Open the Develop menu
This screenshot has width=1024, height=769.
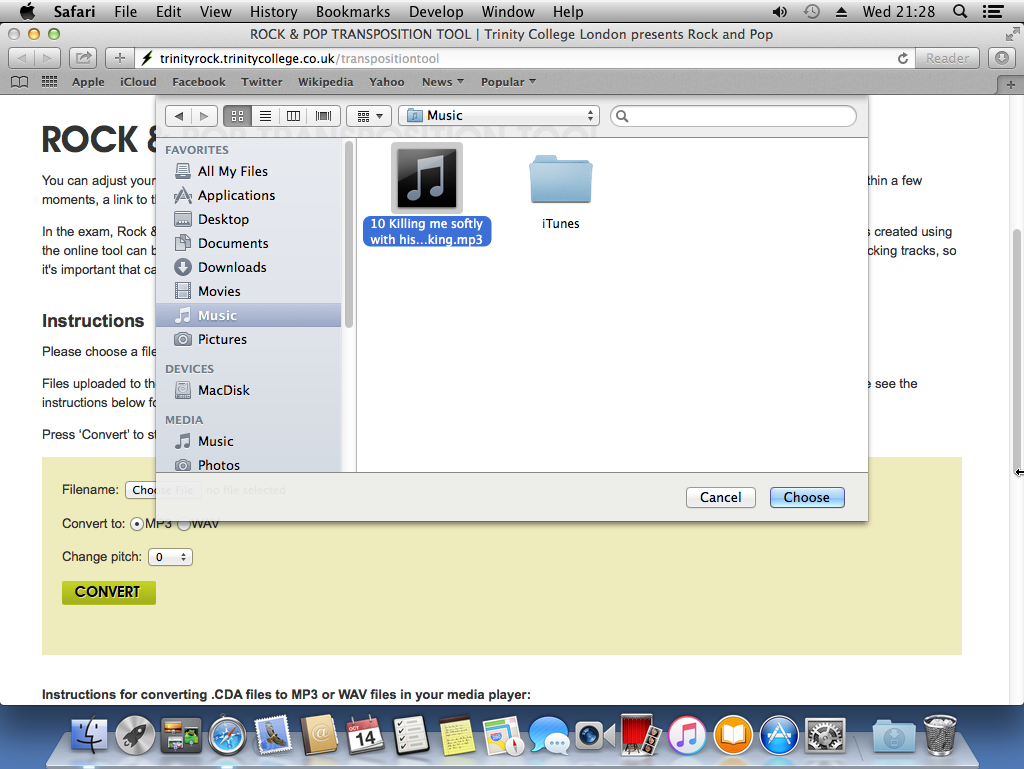pyautogui.click(x=436, y=12)
